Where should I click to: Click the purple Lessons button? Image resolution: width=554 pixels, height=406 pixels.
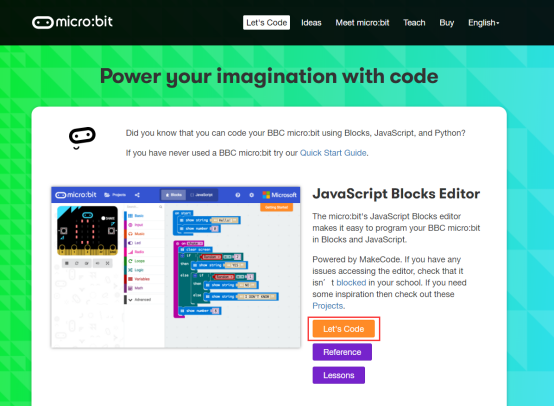click(x=338, y=375)
